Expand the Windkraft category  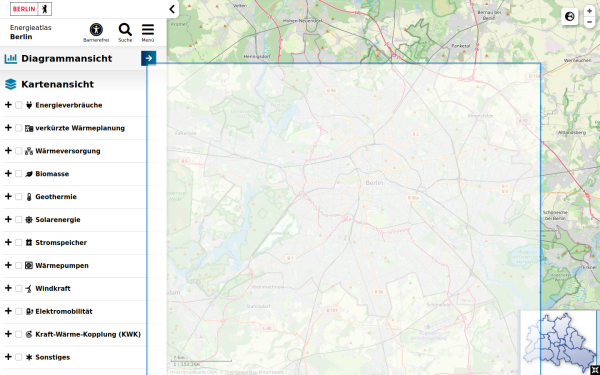pos(8,288)
